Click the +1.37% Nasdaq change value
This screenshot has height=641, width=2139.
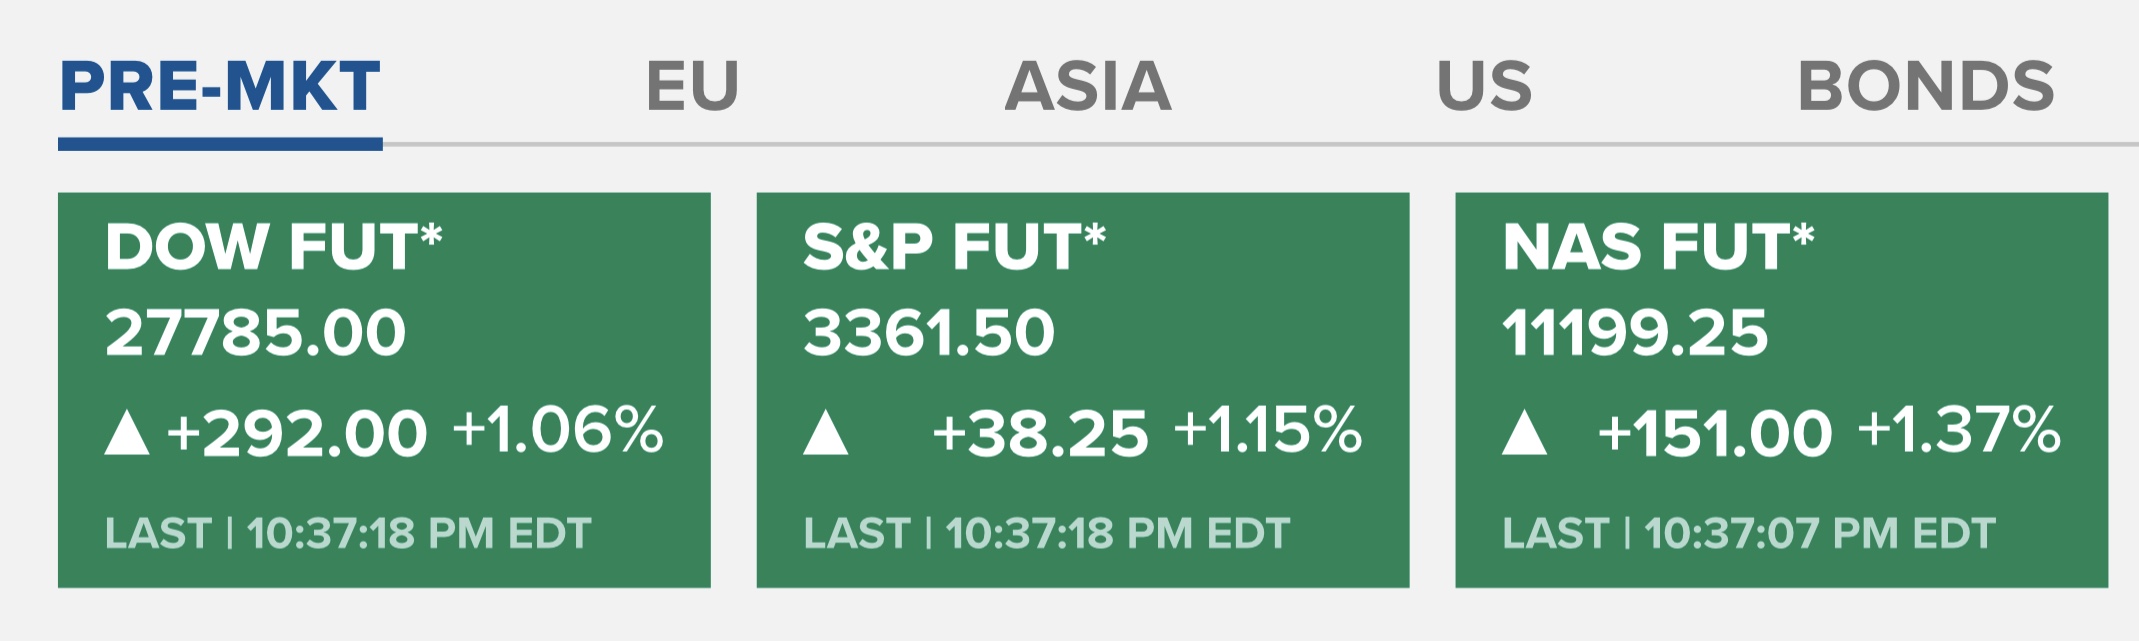1959,431
